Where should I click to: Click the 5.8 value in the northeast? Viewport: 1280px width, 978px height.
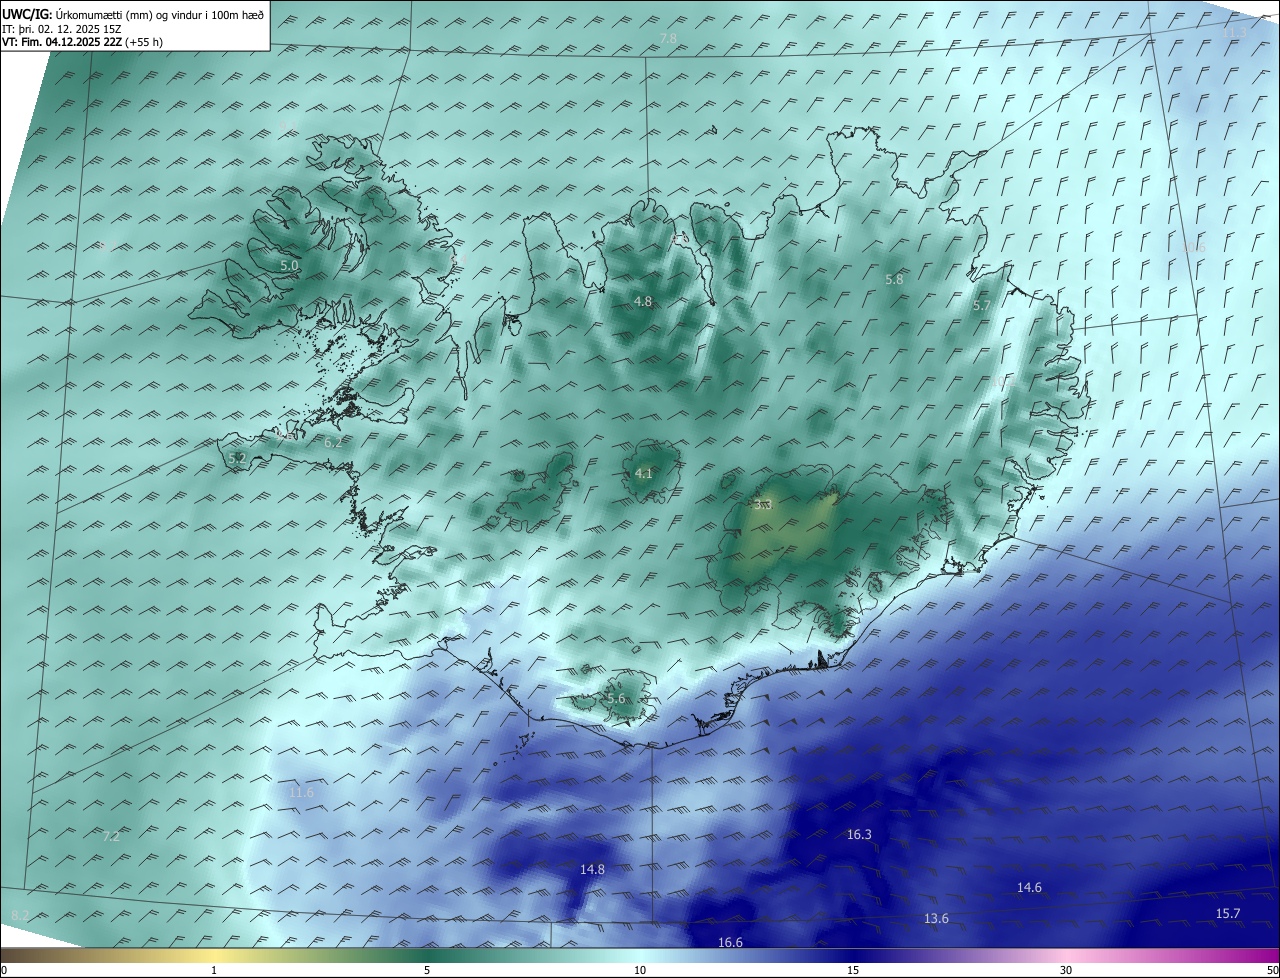point(894,280)
